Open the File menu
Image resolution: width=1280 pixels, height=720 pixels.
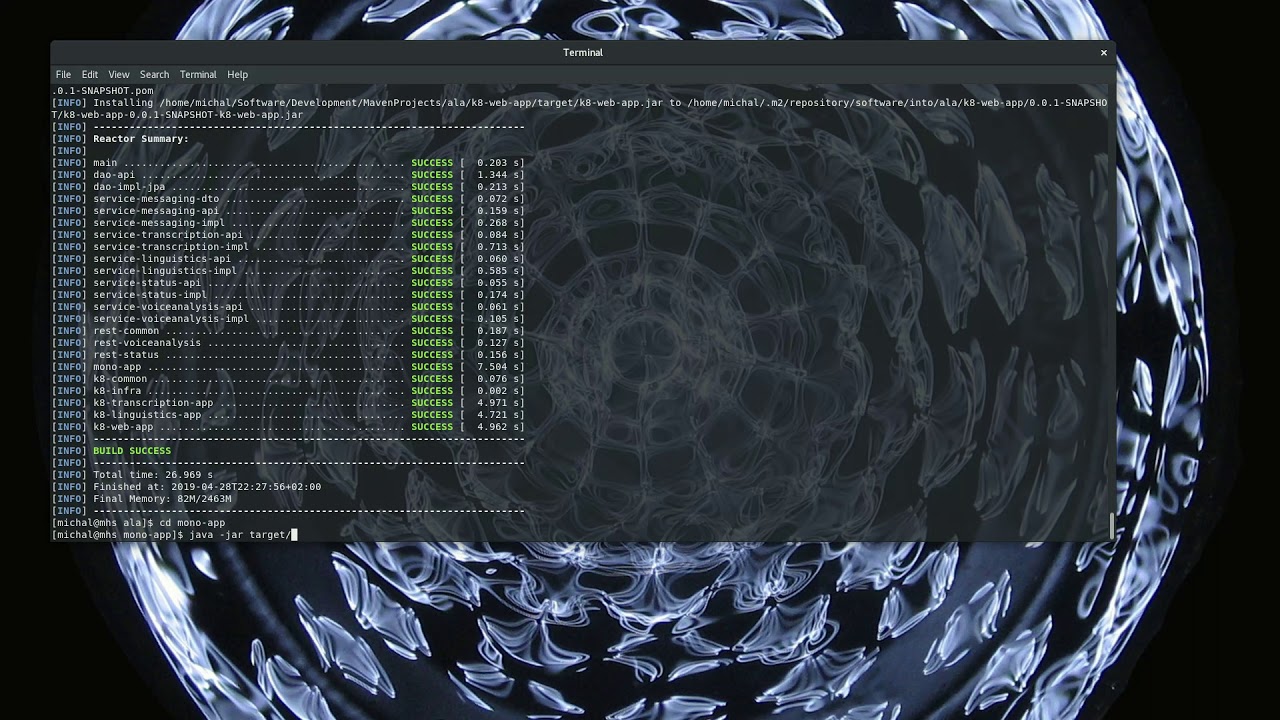[x=63, y=74]
